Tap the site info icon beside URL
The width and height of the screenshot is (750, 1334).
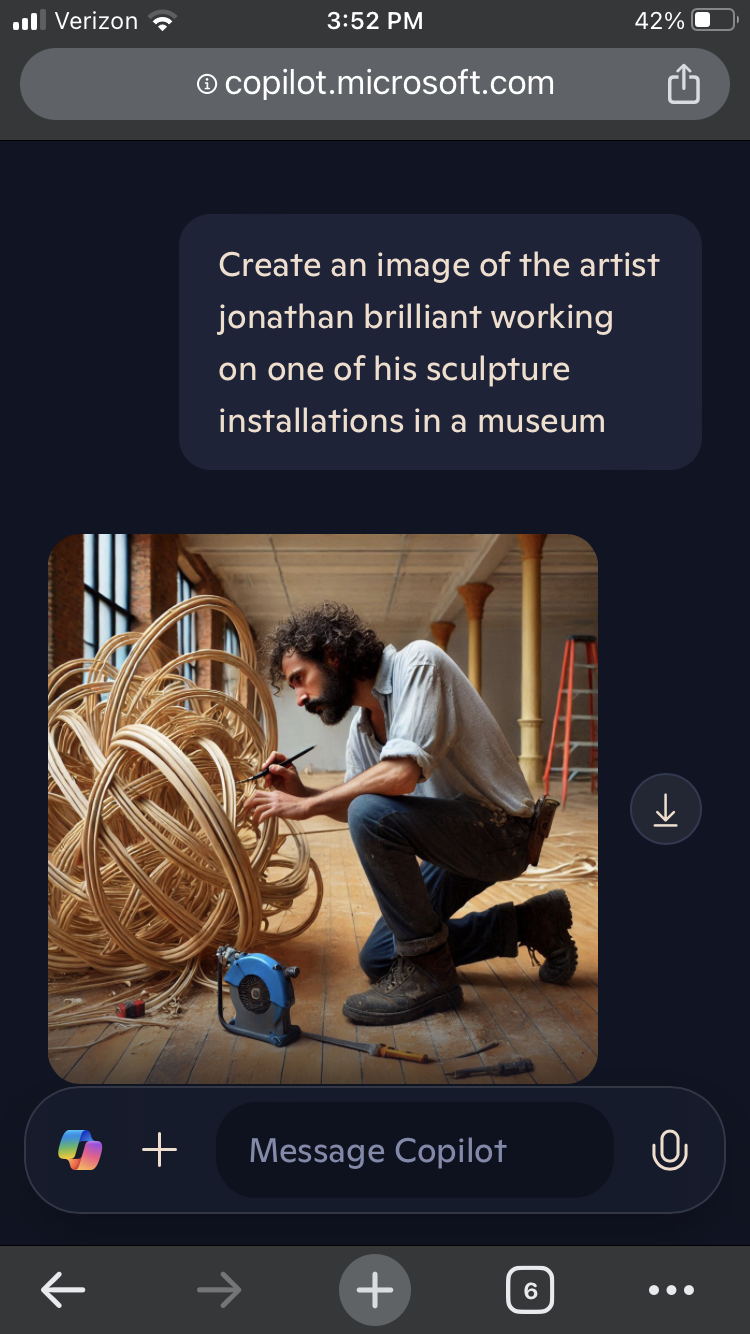[207, 85]
